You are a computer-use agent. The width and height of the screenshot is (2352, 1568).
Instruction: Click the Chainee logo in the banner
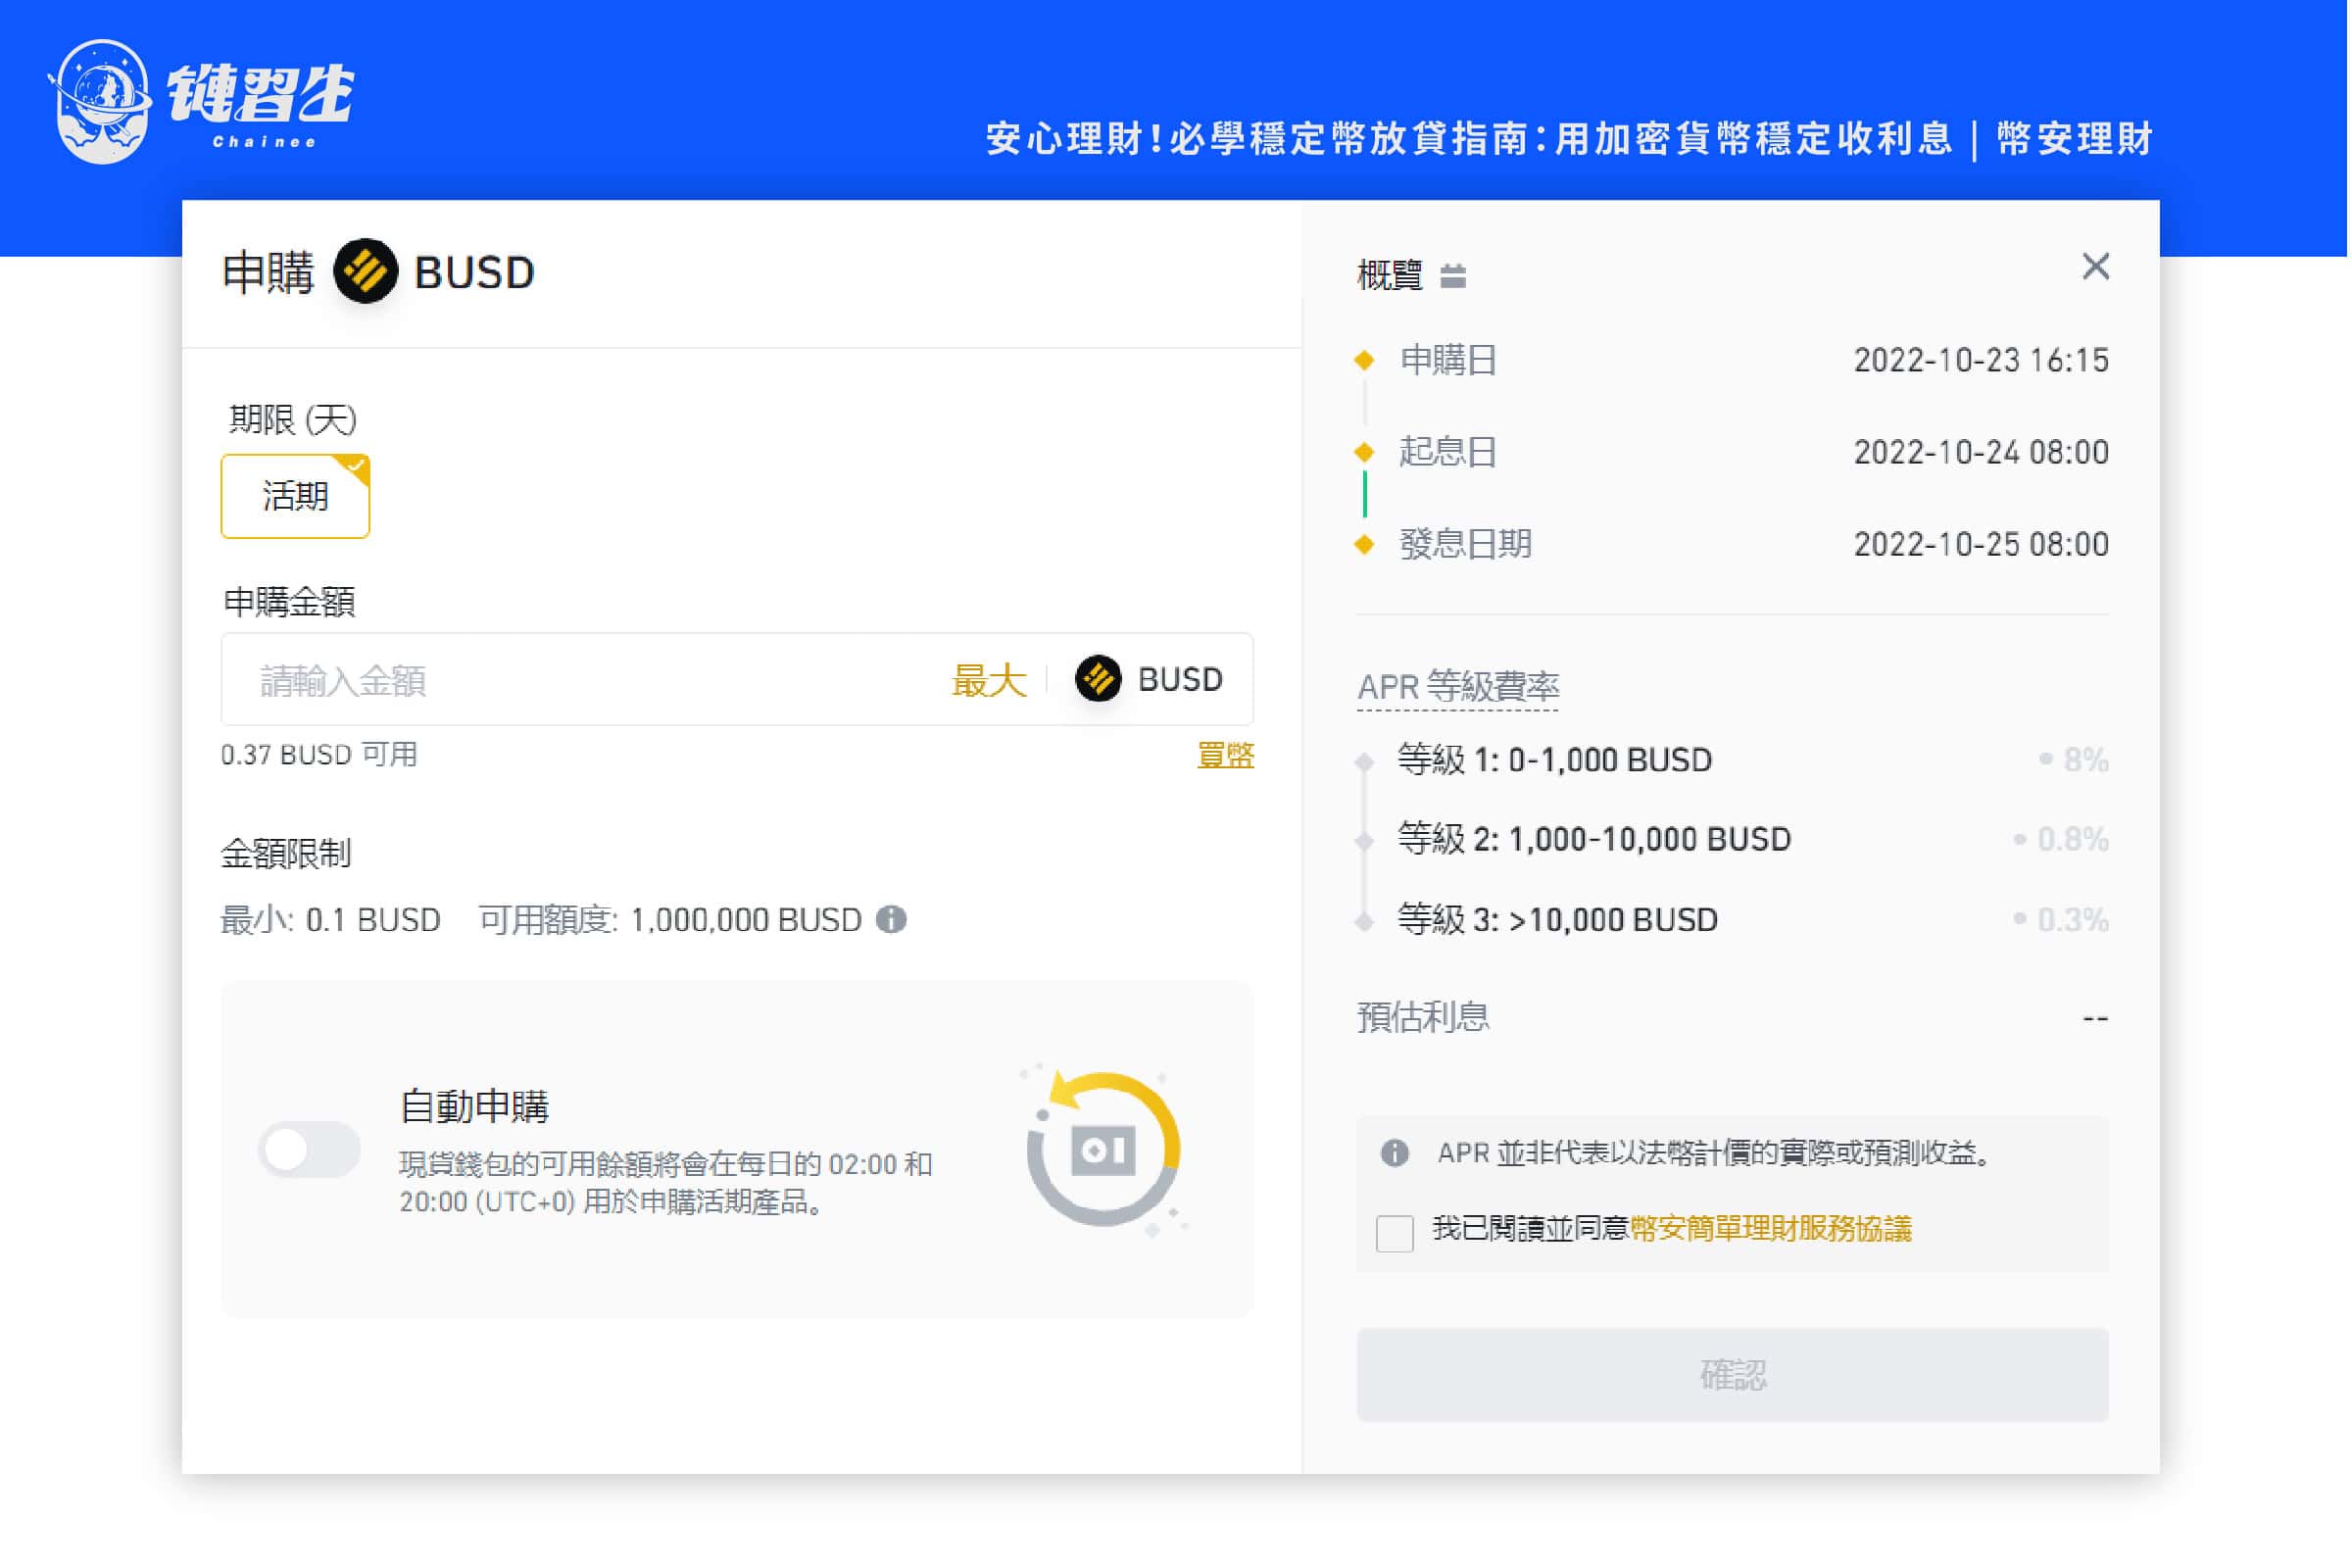201,101
